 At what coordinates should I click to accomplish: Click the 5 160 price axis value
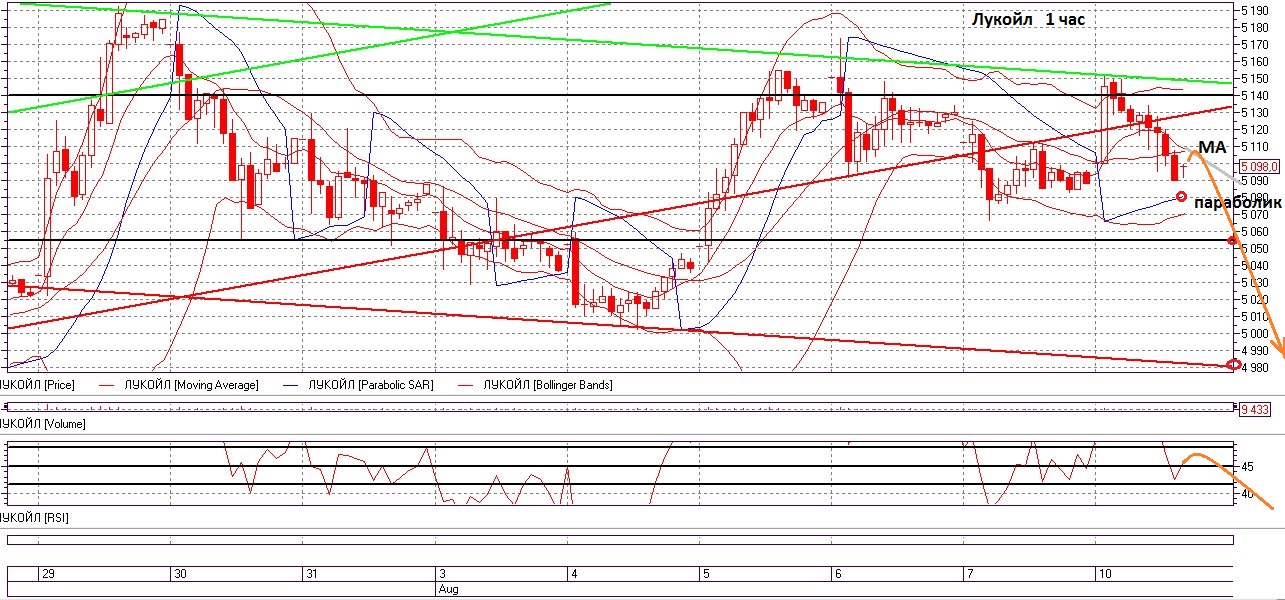[1256, 61]
